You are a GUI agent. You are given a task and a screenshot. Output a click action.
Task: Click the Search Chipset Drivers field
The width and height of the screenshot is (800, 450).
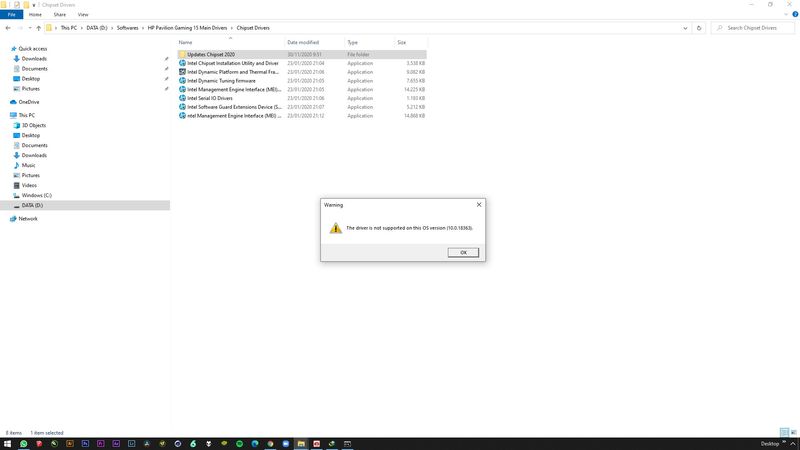753,28
